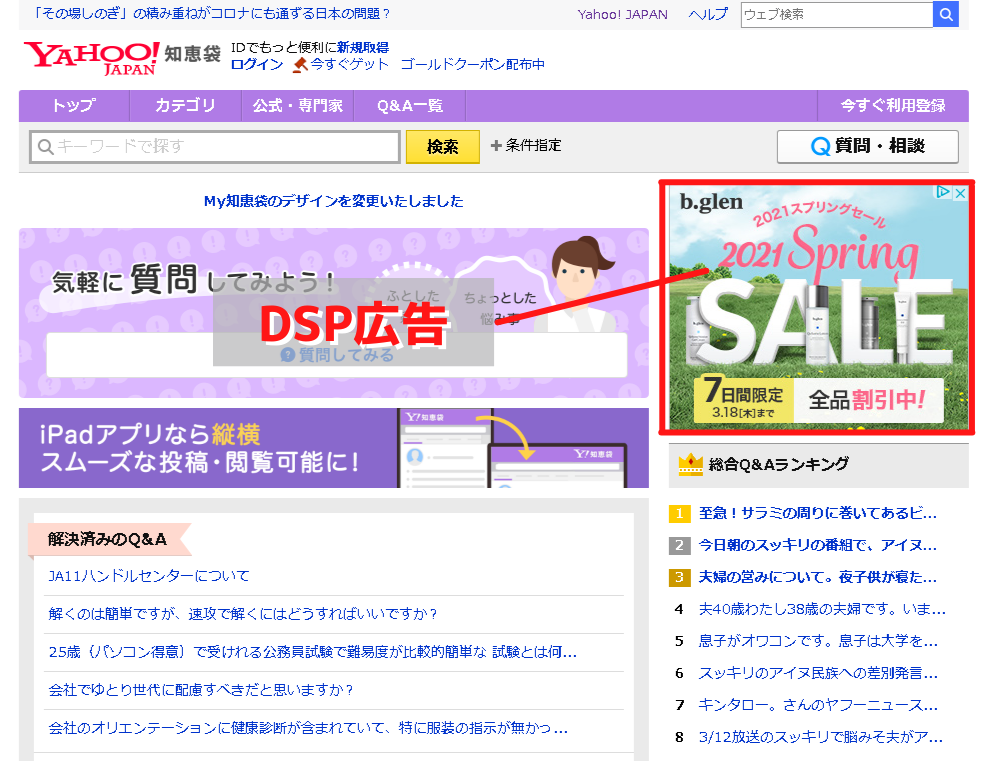Click the auction hammer icon near 今すぐゲット
Screen dimensions: 988x761
pos(300,65)
